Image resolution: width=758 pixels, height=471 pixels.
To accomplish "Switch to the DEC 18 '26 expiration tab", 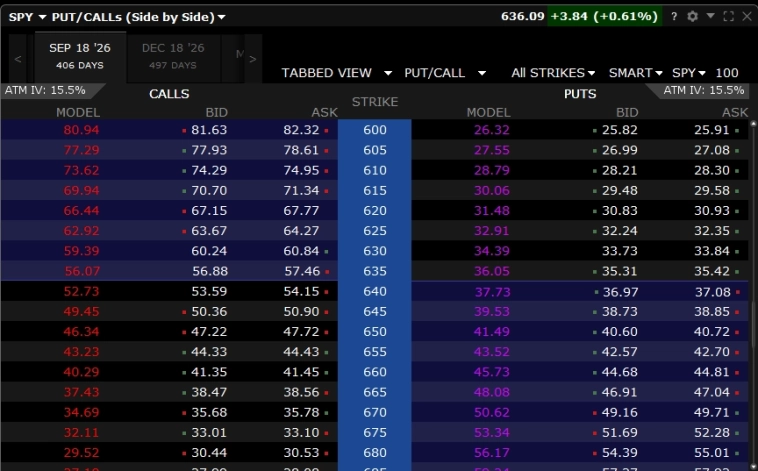I will coord(172,55).
